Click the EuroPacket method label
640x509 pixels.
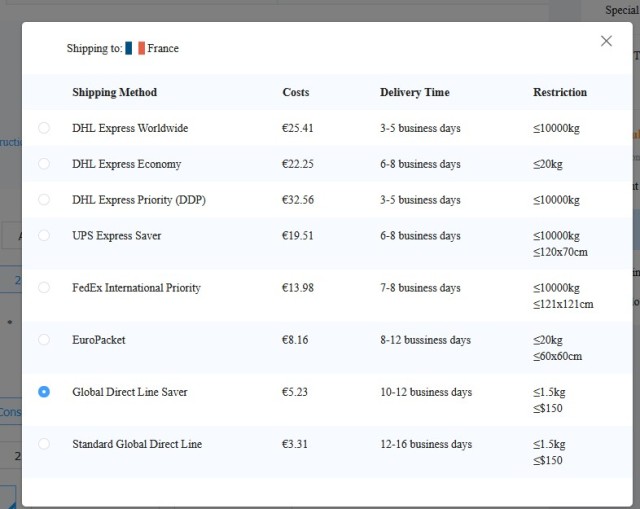(x=99, y=340)
